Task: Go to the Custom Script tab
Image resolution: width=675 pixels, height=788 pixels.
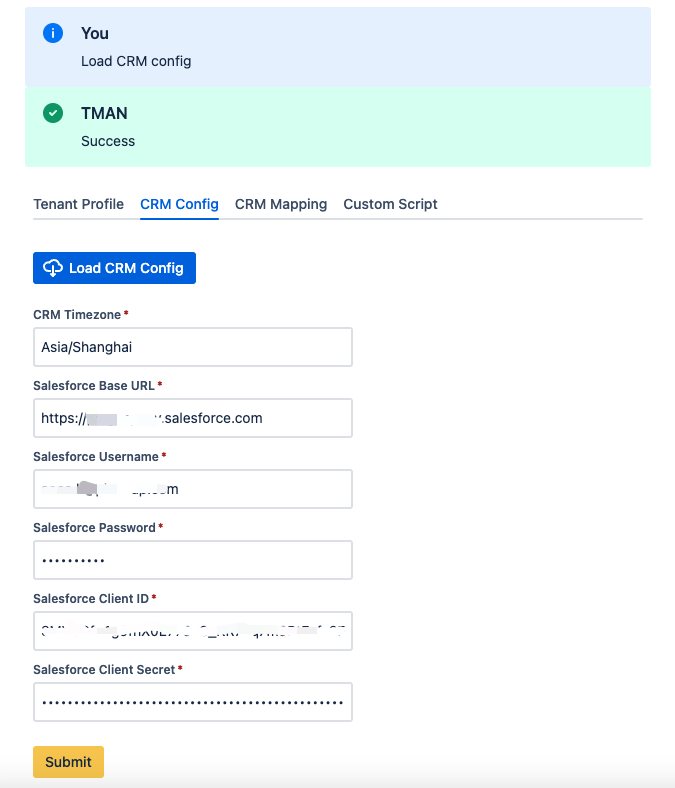Action: tap(391, 204)
